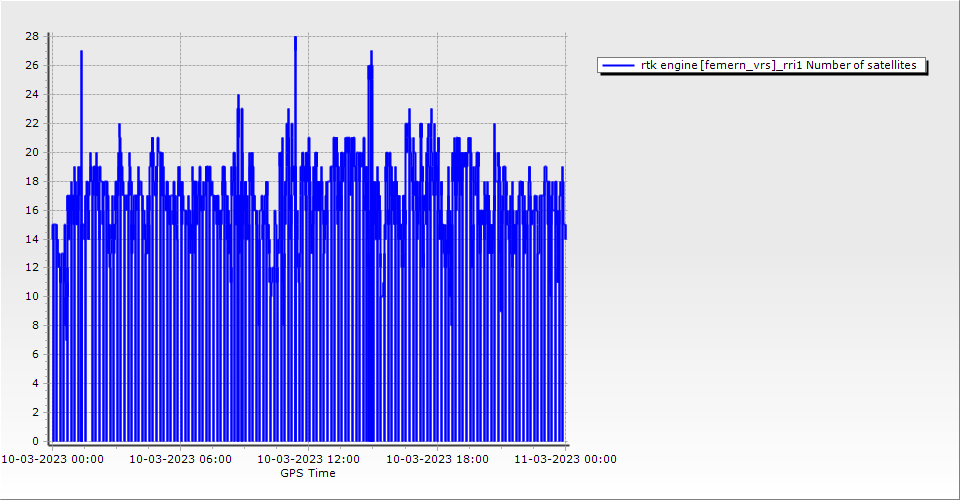Click the y-axis tick label 4
The image size is (960, 500).
coord(35,383)
